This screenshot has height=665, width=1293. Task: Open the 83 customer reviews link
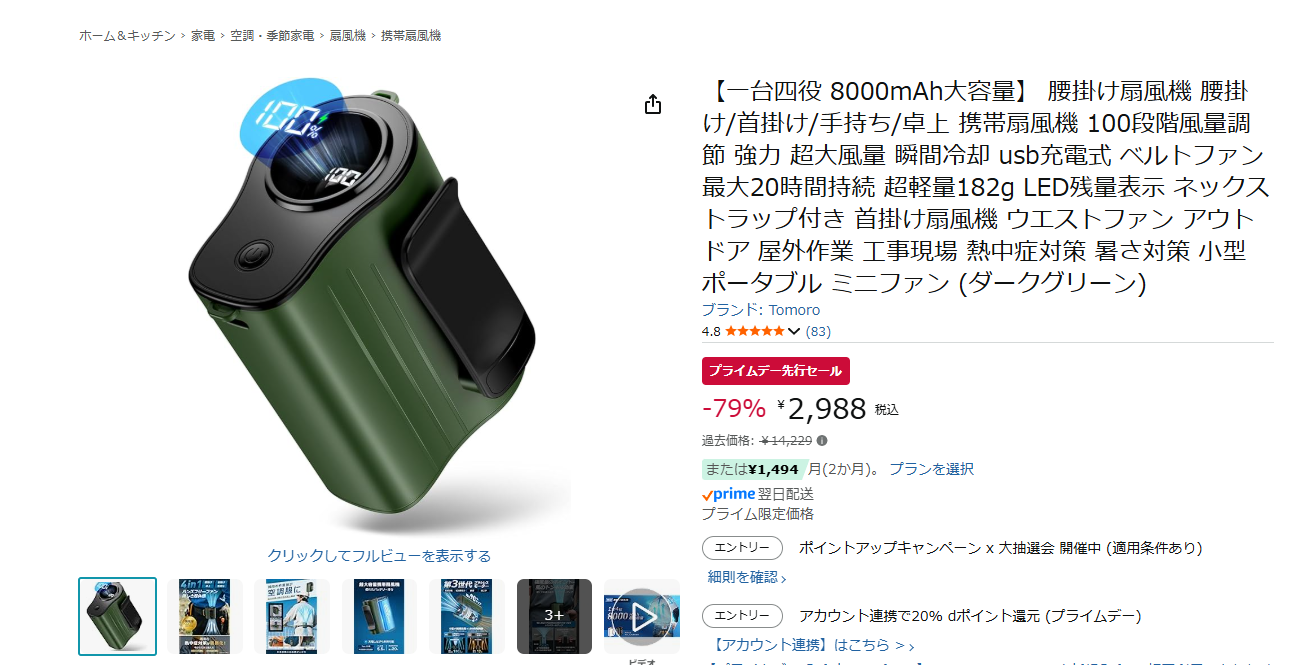pos(818,331)
